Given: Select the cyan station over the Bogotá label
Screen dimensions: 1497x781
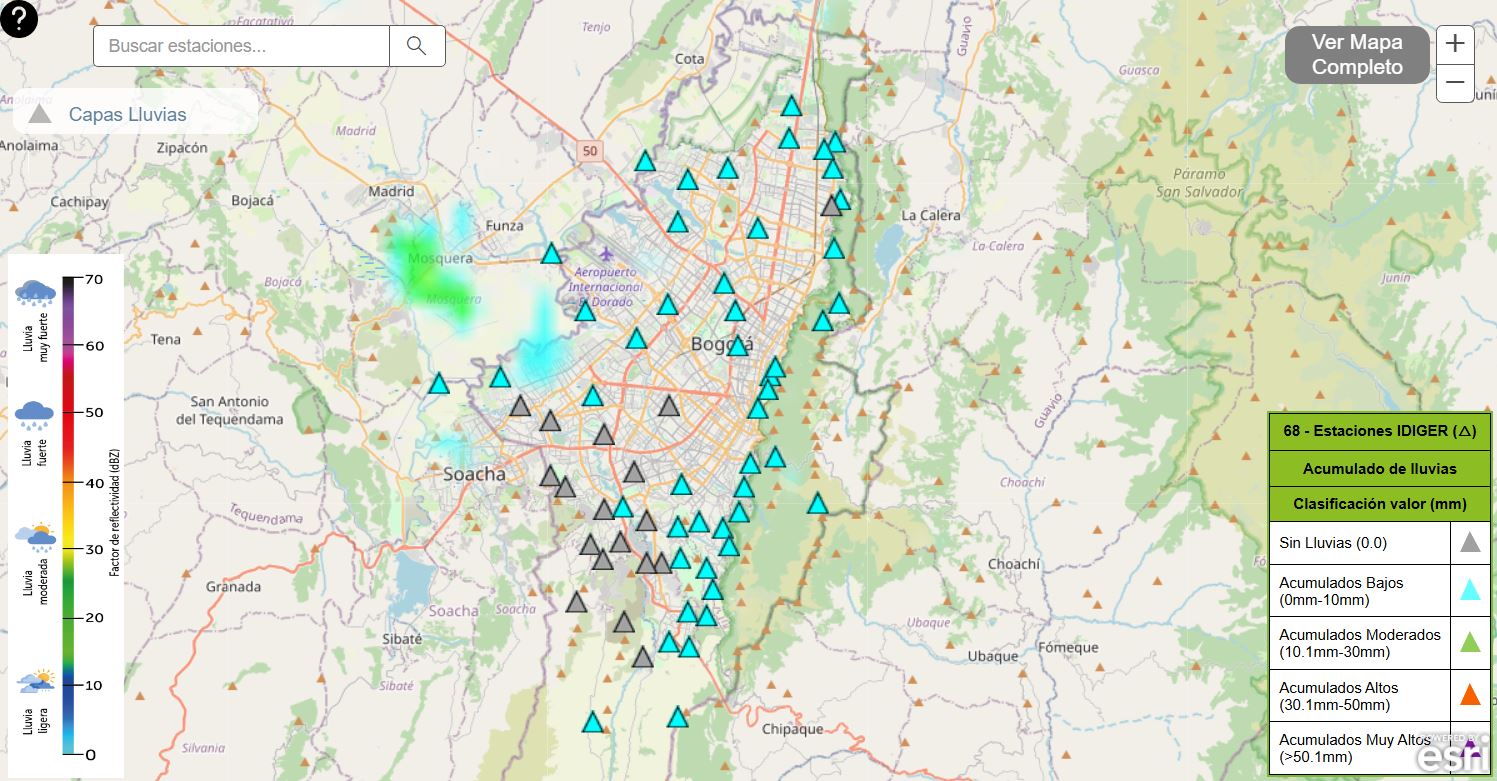Looking at the screenshot, I should tap(738, 346).
